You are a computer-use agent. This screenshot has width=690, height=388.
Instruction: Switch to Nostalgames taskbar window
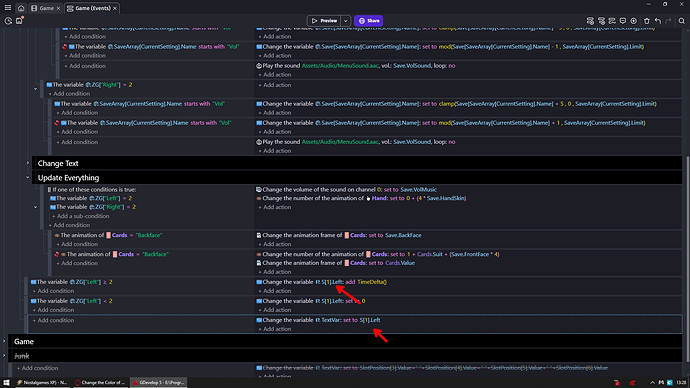point(42,383)
